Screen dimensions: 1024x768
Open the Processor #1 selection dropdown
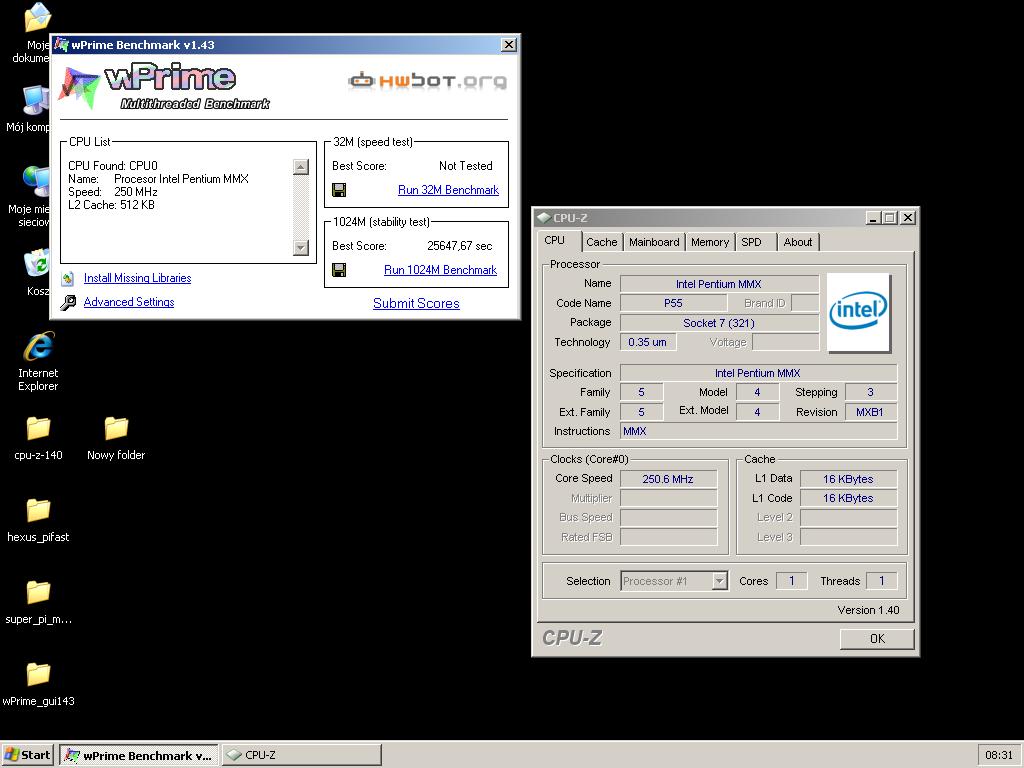(719, 581)
